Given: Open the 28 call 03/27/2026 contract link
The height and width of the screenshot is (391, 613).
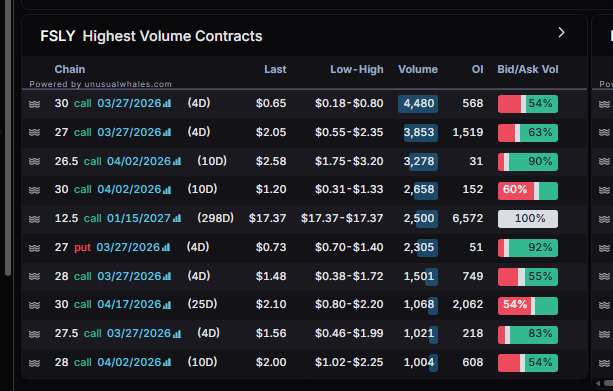Looking at the screenshot, I should click(108, 276).
